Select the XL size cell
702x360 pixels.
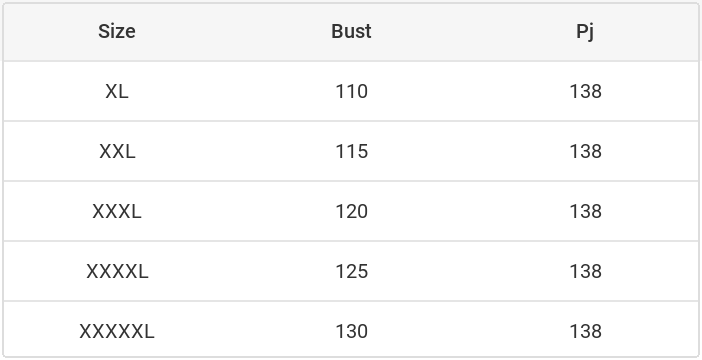tap(117, 91)
